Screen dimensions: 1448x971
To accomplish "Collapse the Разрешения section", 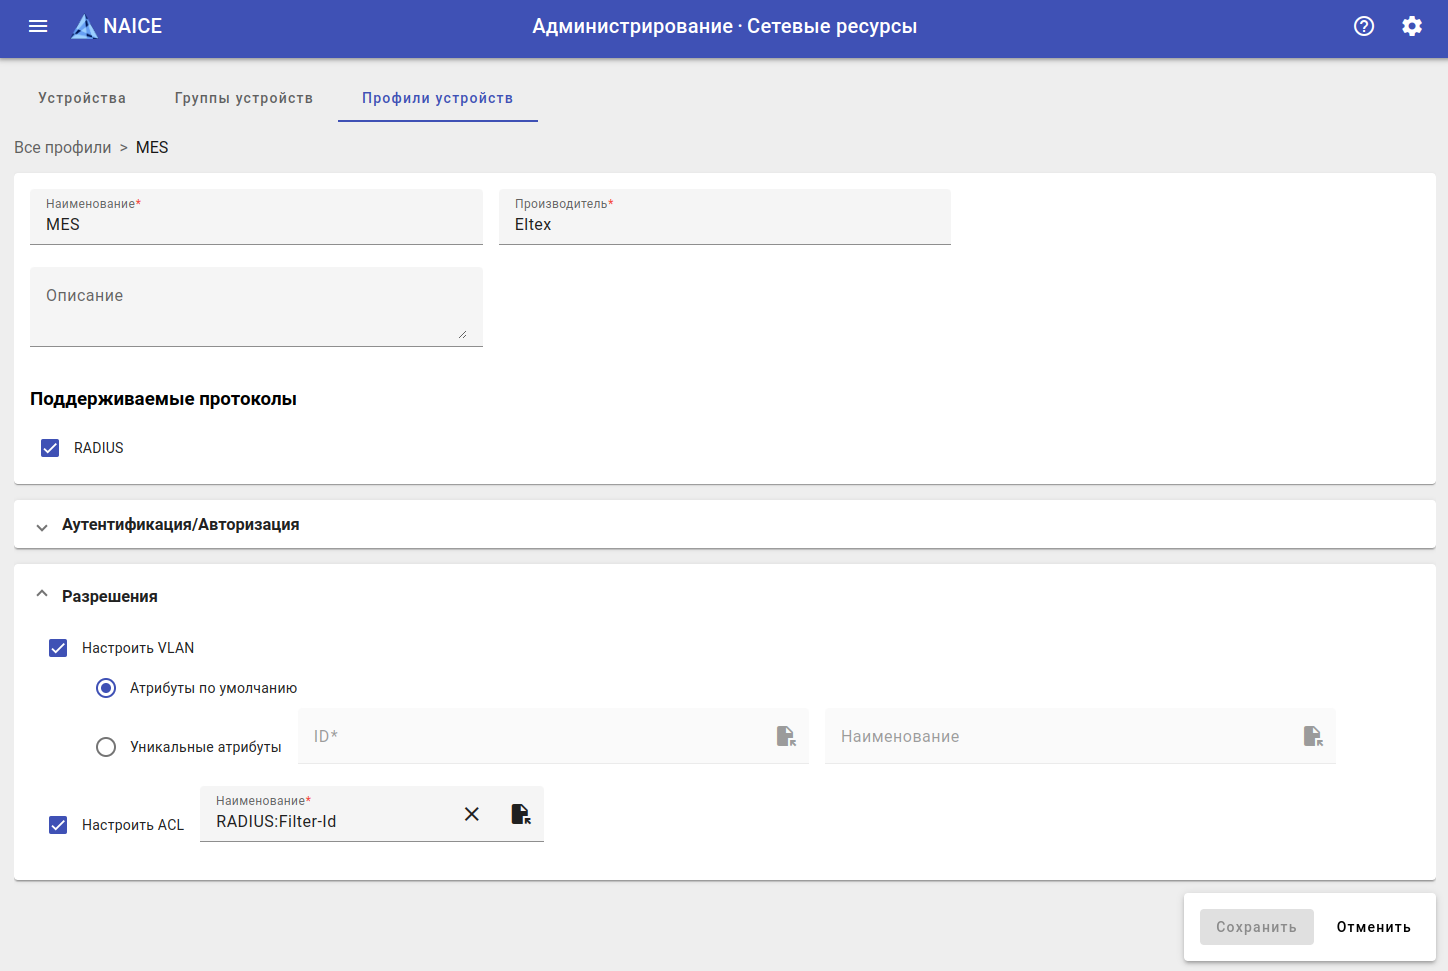I will [x=42, y=595].
